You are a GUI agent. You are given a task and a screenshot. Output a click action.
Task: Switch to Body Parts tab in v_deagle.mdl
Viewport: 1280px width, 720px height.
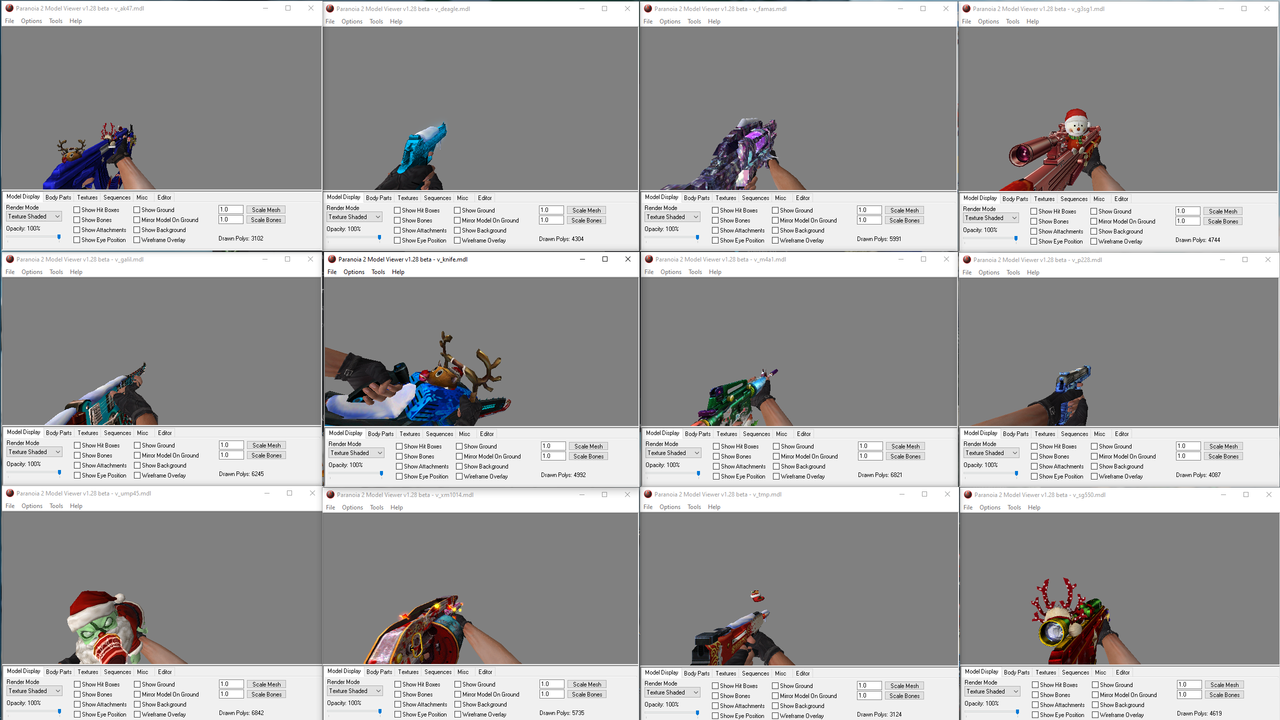coord(378,198)
